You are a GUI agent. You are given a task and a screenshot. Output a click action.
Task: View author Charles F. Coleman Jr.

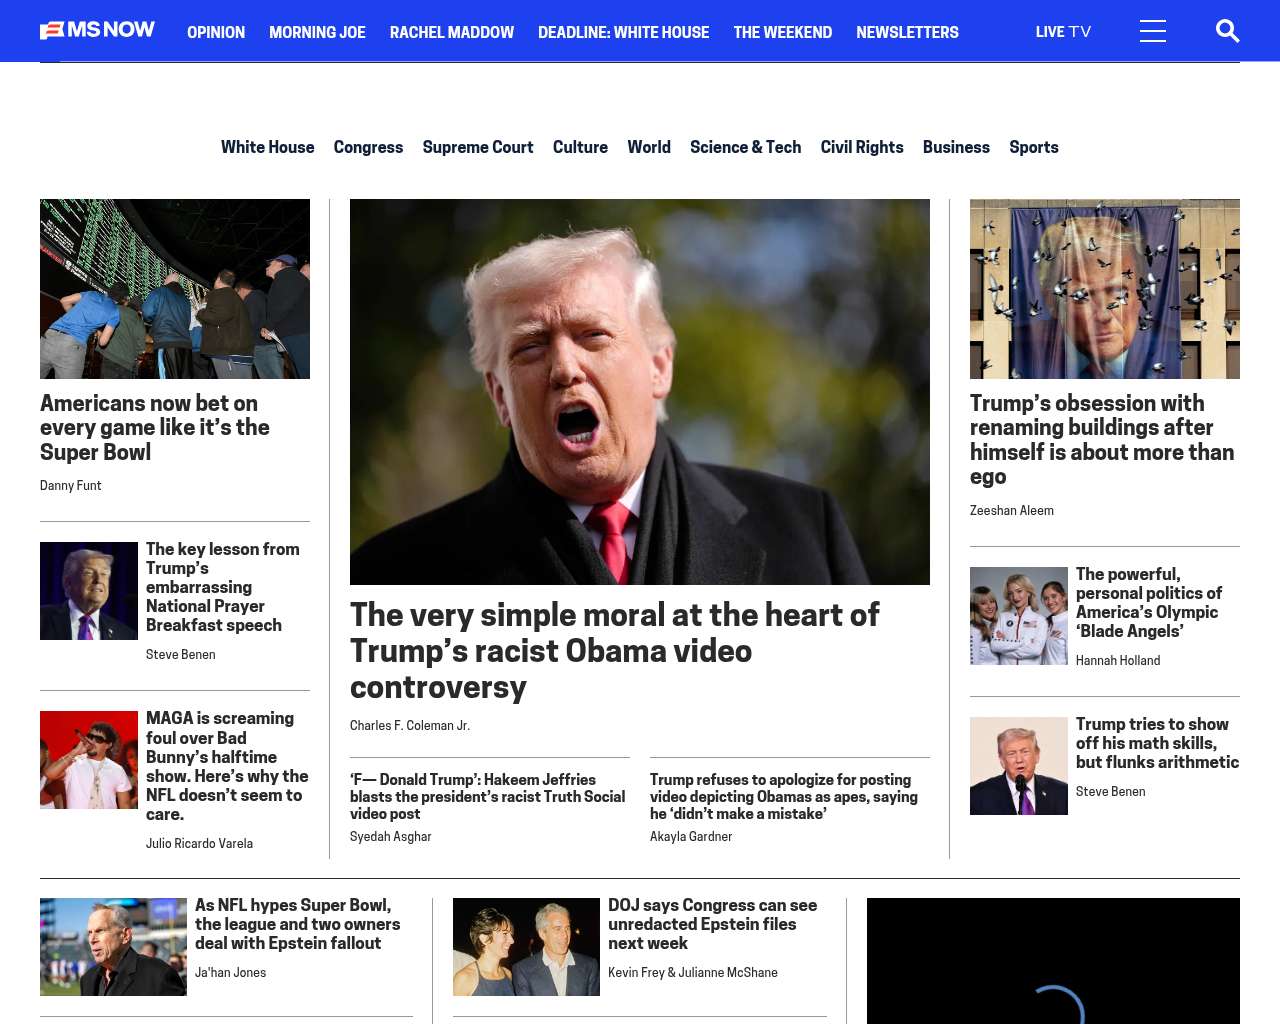pyautogui.click(x=410, y=726)
